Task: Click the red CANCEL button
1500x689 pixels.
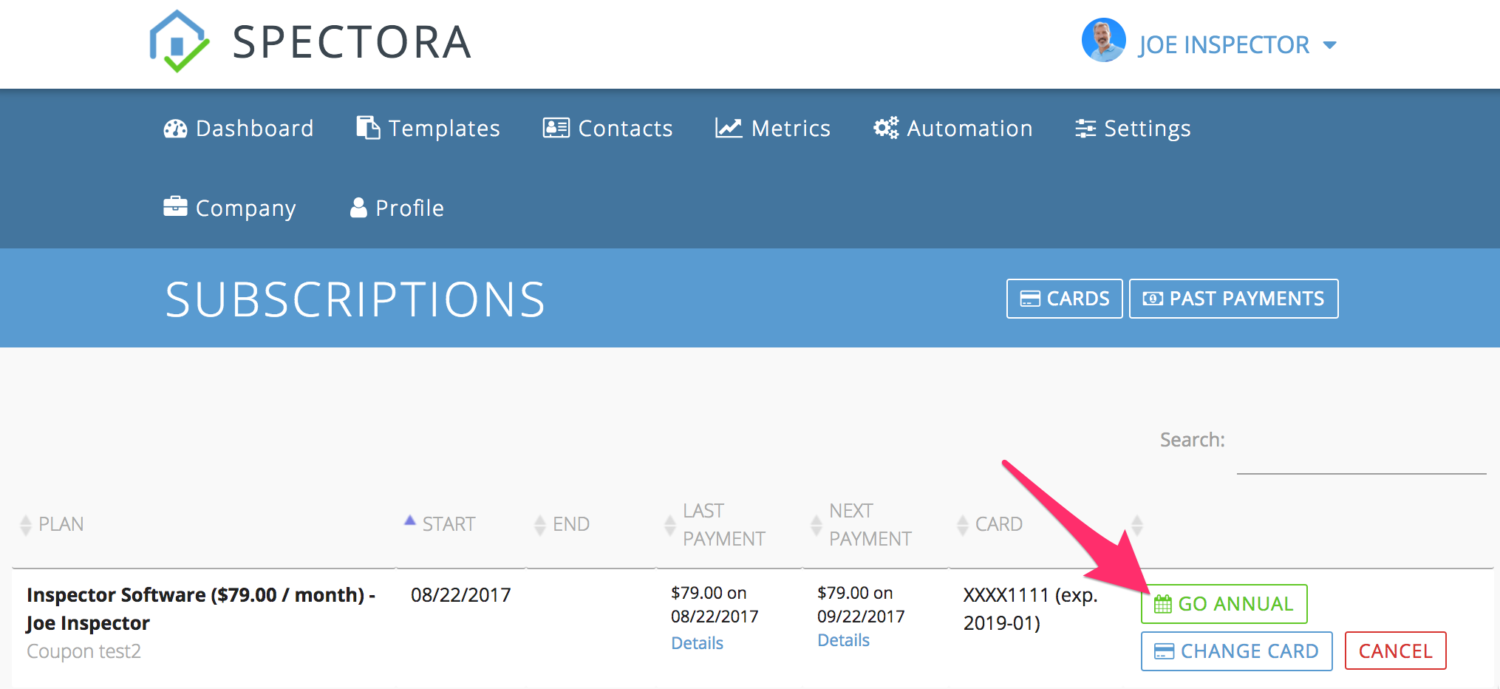Action: (1396, 651)
